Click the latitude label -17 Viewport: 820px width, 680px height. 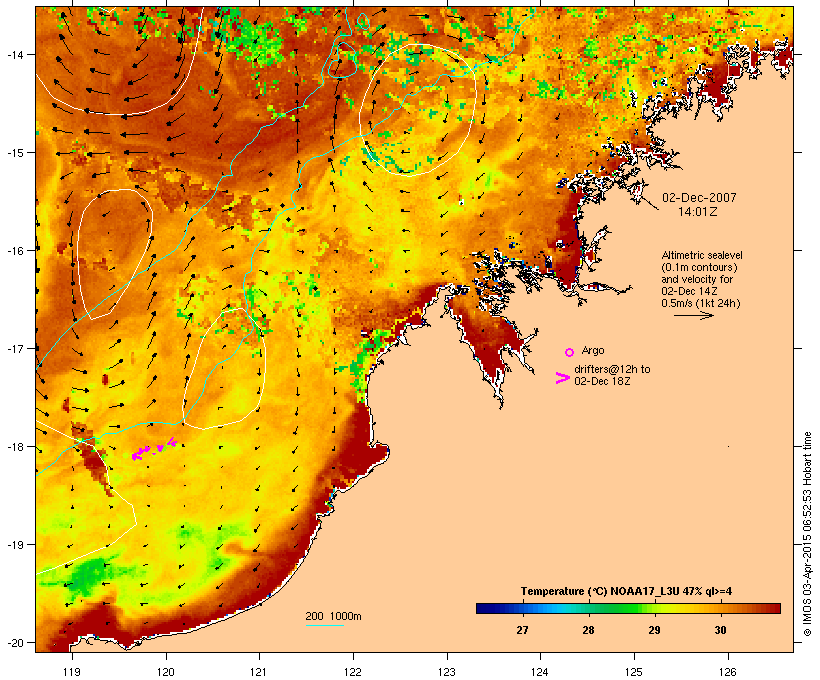click(14, 348)
